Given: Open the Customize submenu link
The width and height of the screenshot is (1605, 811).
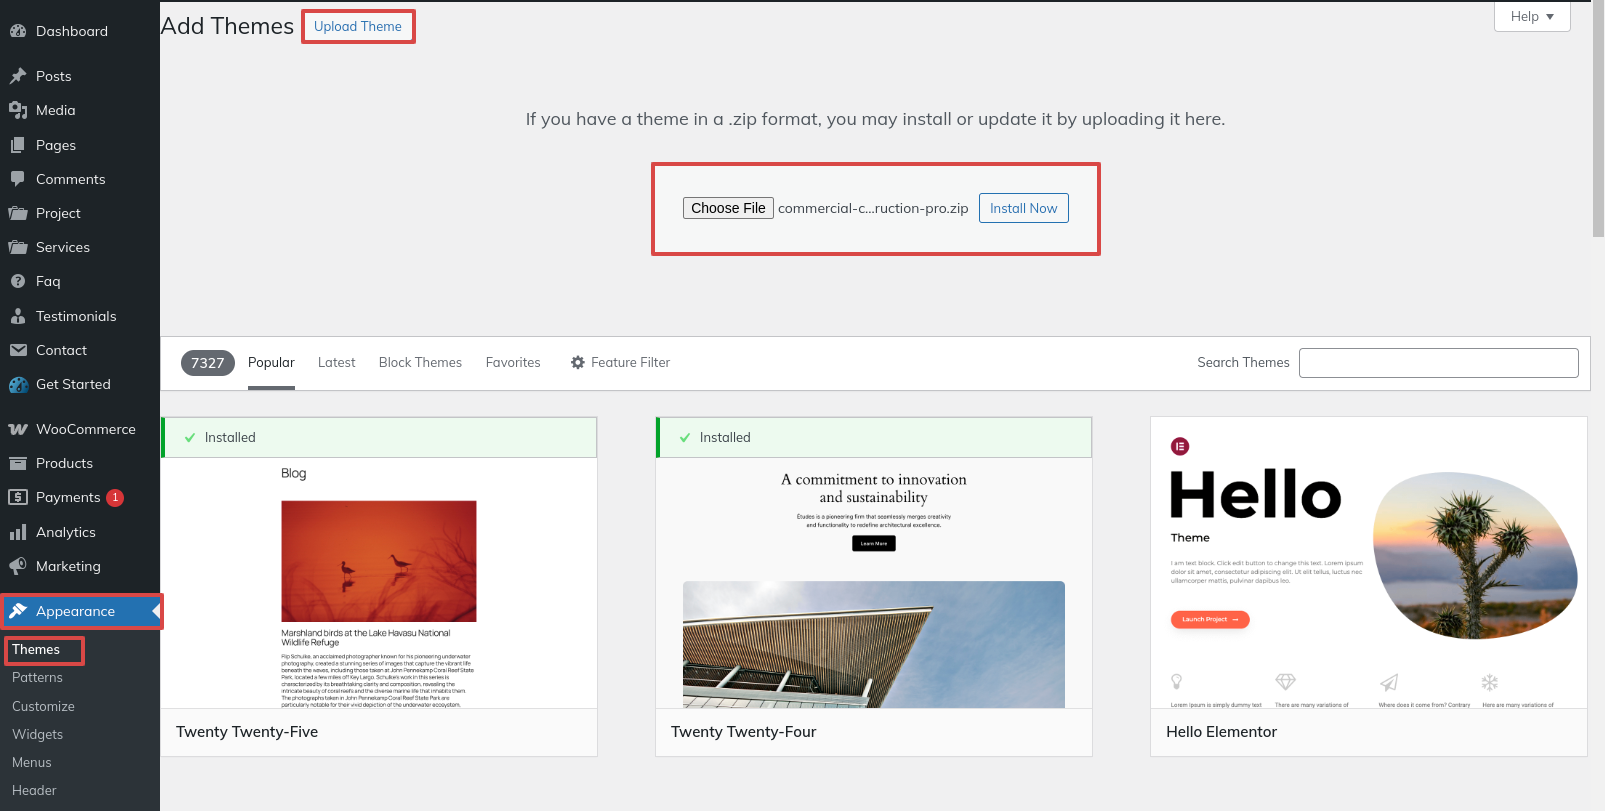Looking at the screenshot, I should click(43, 706).
